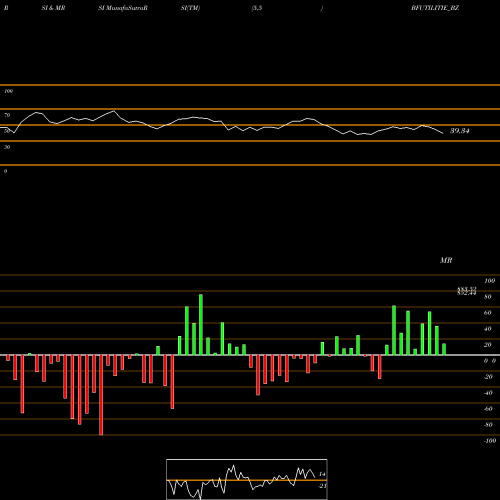
Task: Click the tallest green MR histogram bar
Action: [201, 324]
